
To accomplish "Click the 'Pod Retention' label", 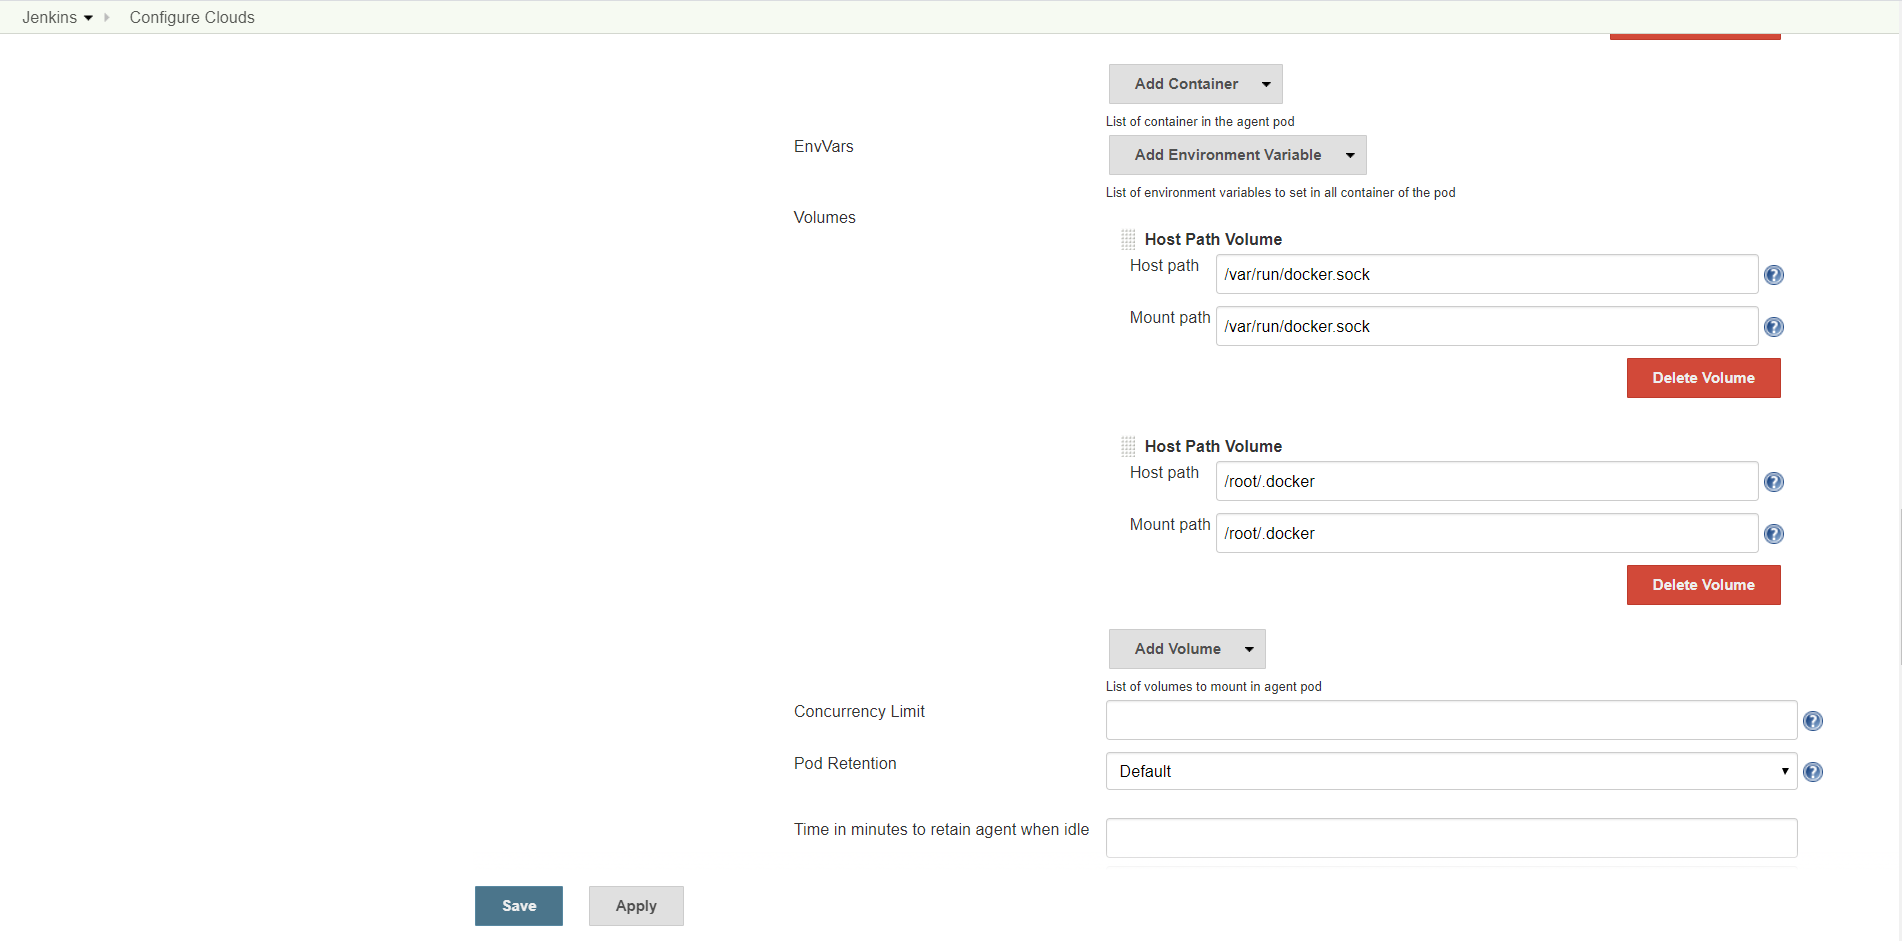I will (845, 764).
